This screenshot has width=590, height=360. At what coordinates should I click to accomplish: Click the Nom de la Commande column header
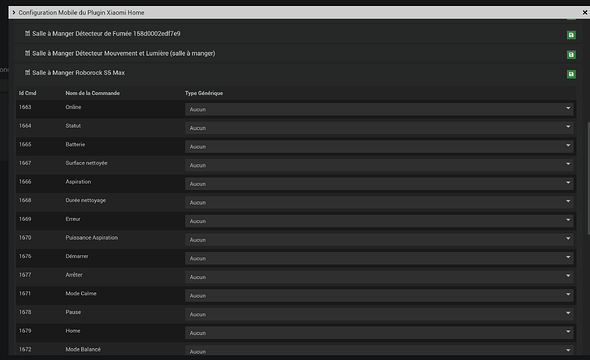[x=93, y=93]
